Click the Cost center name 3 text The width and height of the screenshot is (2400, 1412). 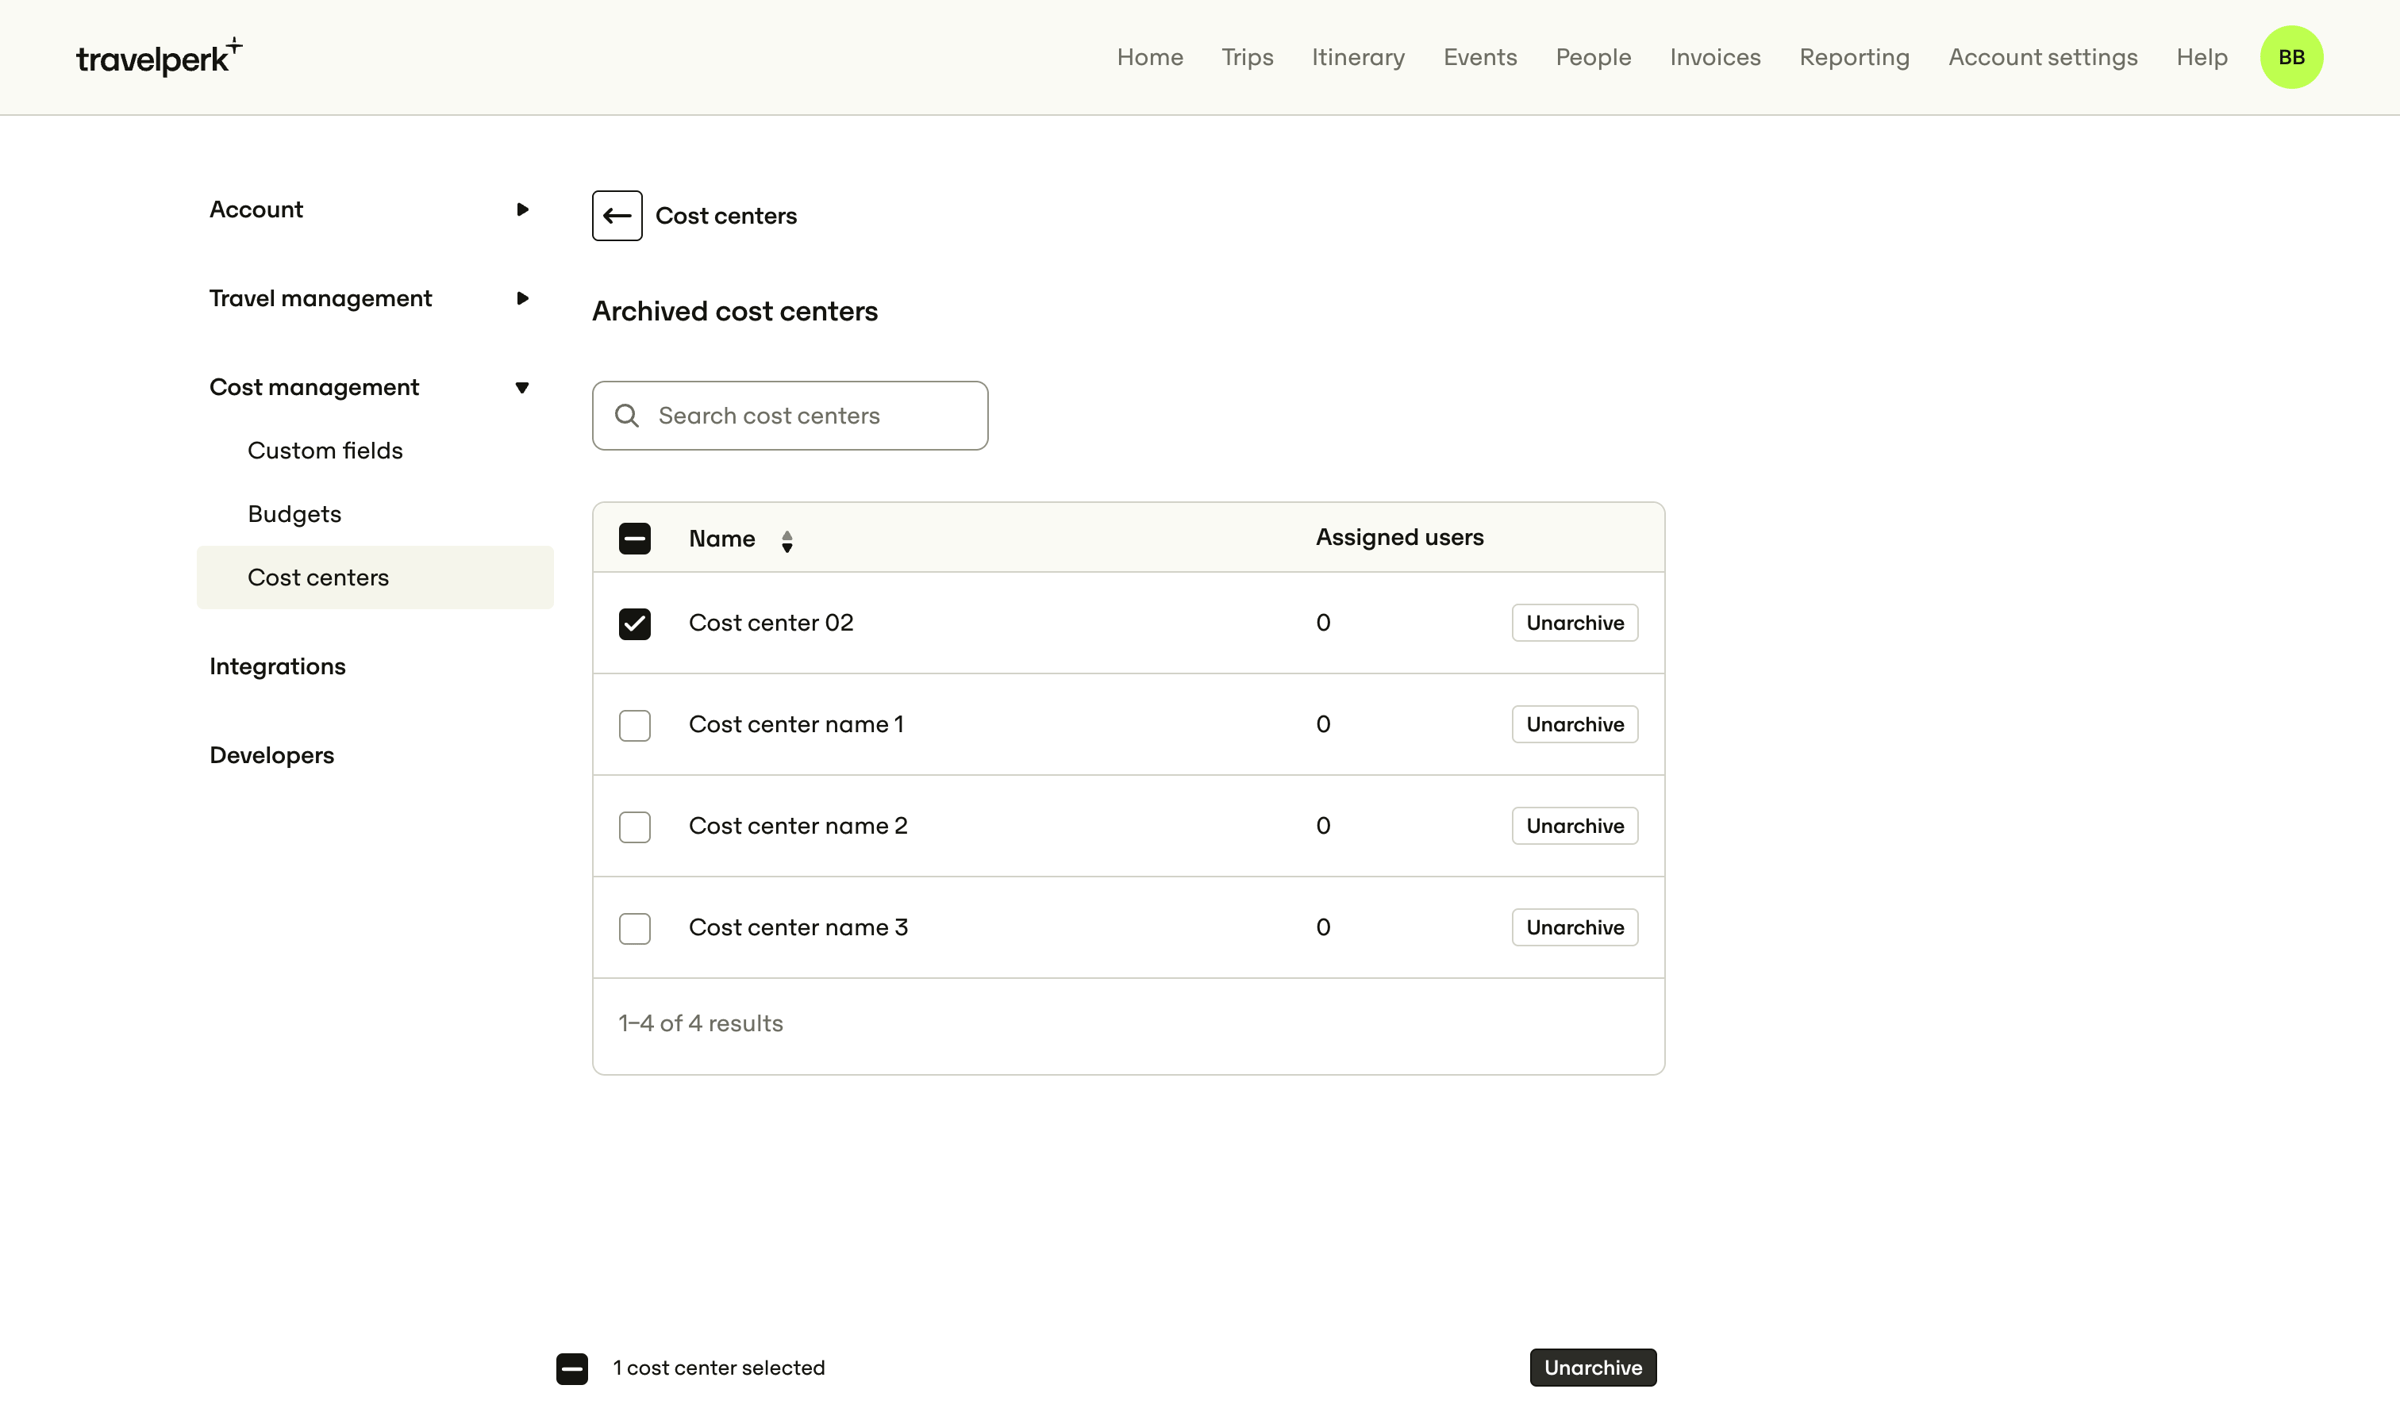(x=798, y=928)
